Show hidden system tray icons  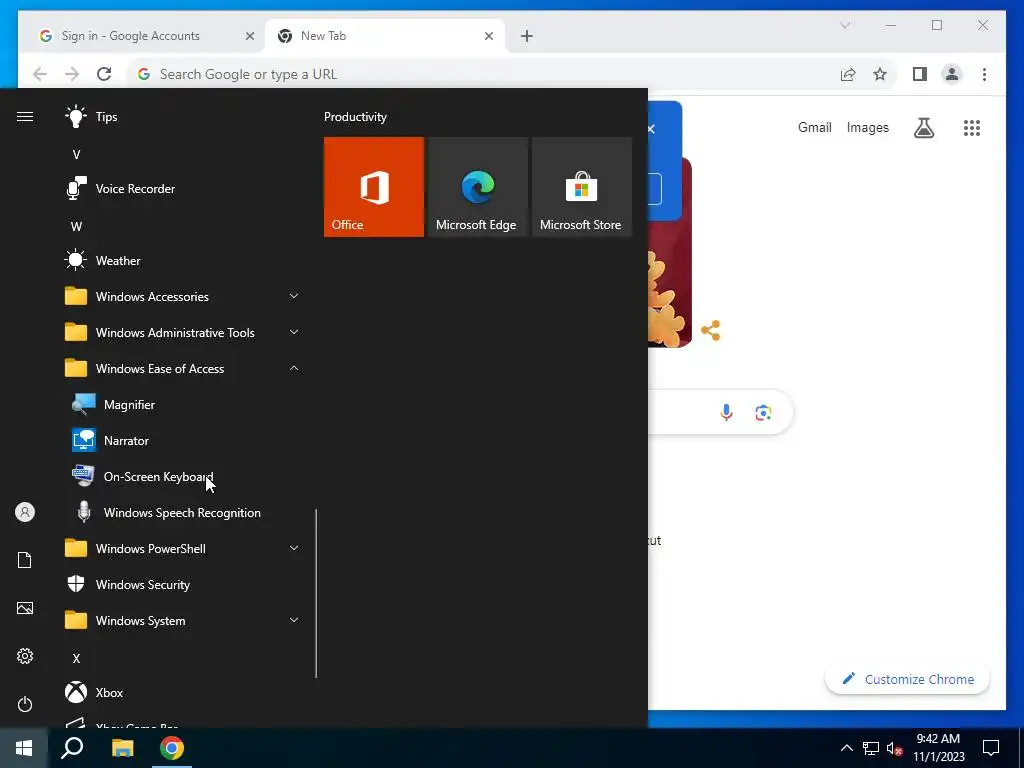click(846, 748)
